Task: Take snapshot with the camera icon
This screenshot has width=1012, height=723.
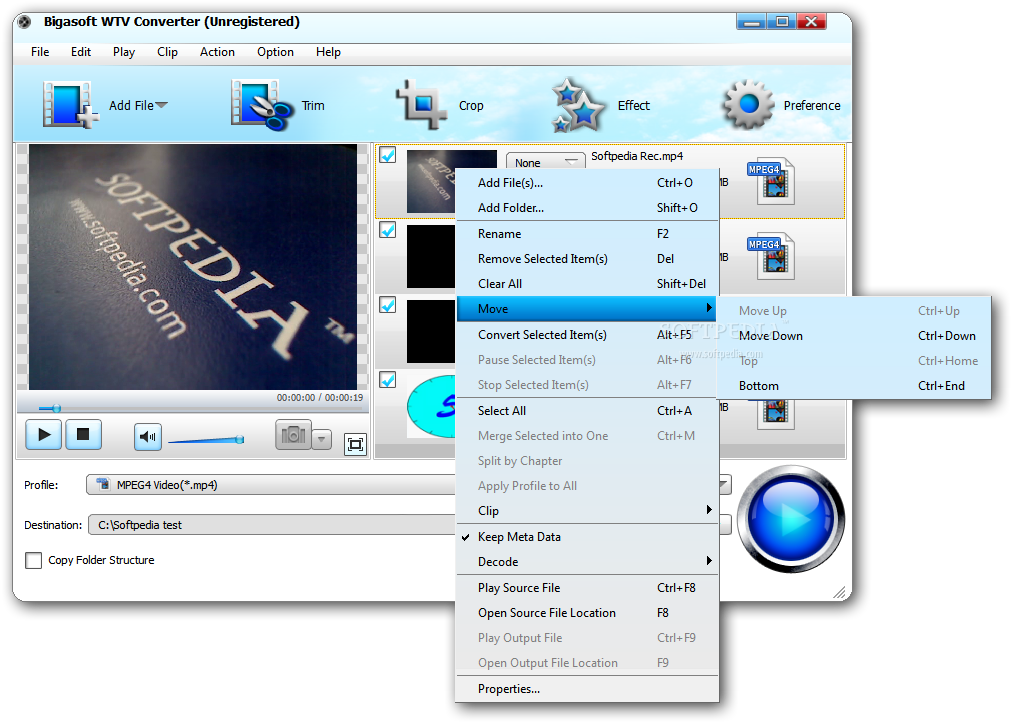Action: (x=293, y=434)
